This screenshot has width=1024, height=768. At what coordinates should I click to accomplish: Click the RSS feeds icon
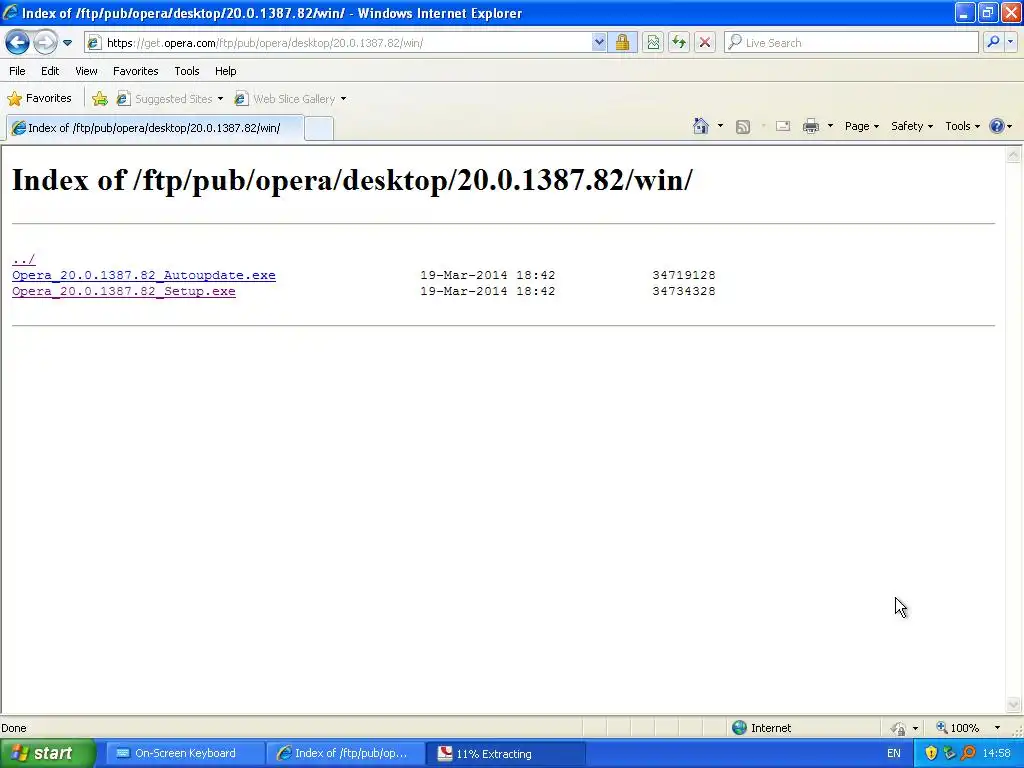[x=743, y=127]
